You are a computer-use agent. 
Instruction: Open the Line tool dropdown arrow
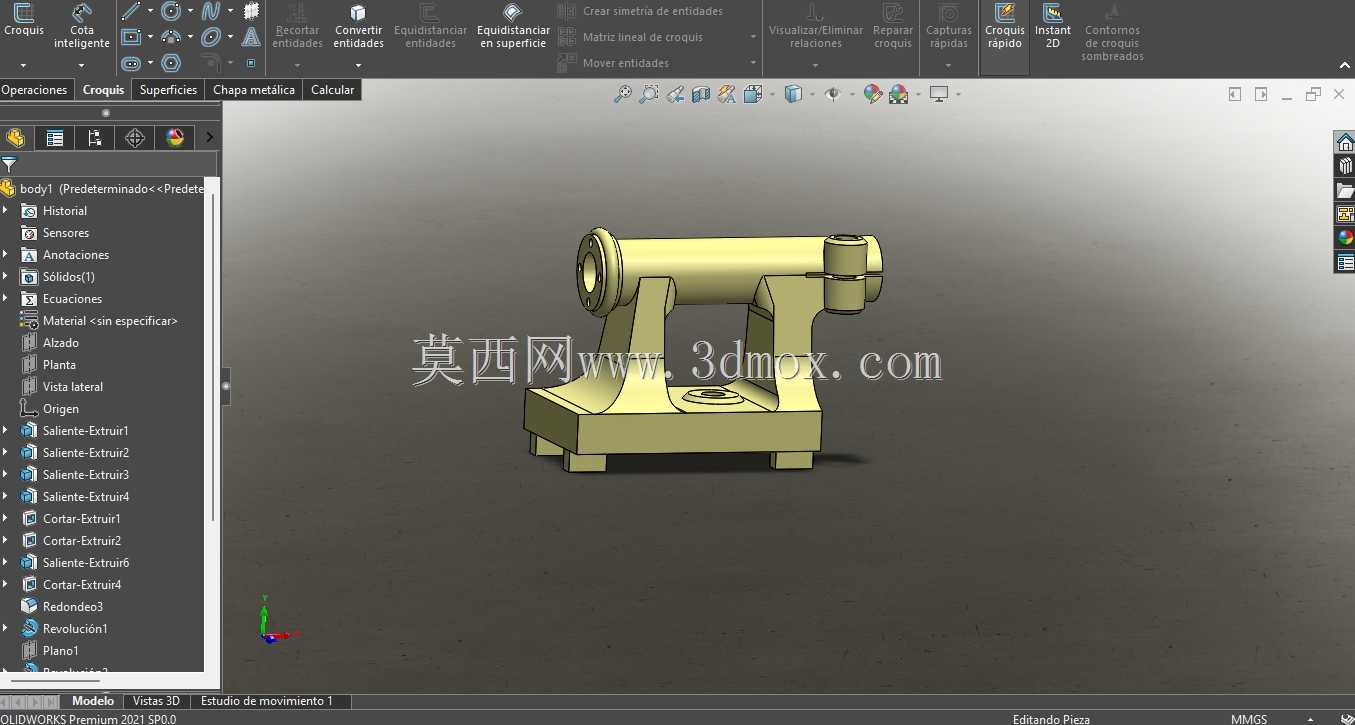tap(150, 11)
